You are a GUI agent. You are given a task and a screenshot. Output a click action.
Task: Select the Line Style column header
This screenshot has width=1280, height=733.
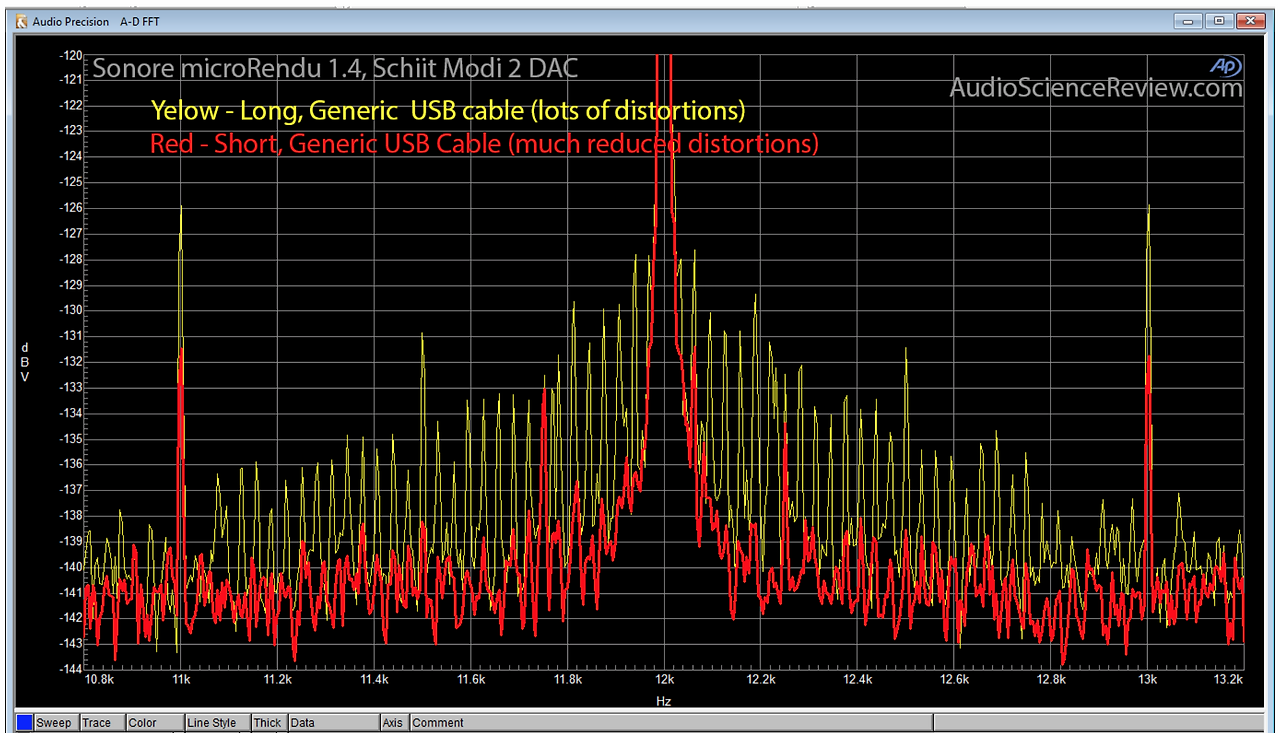(x=218, y=722)
